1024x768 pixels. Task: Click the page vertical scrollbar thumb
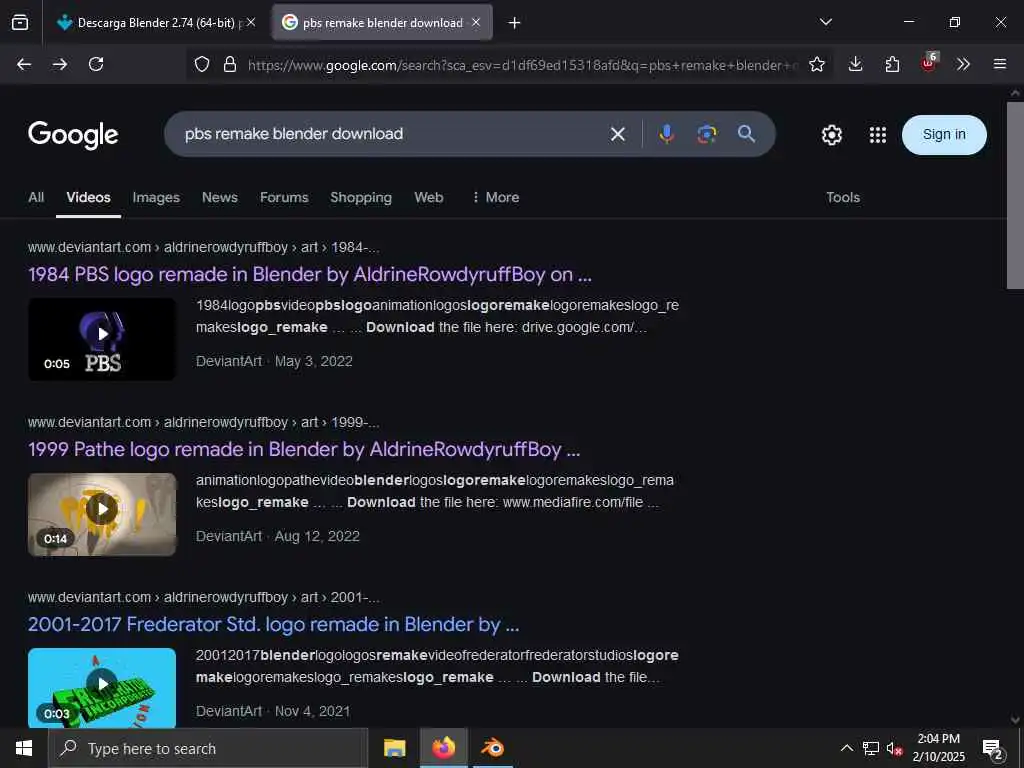click(x=1015, y=195)
